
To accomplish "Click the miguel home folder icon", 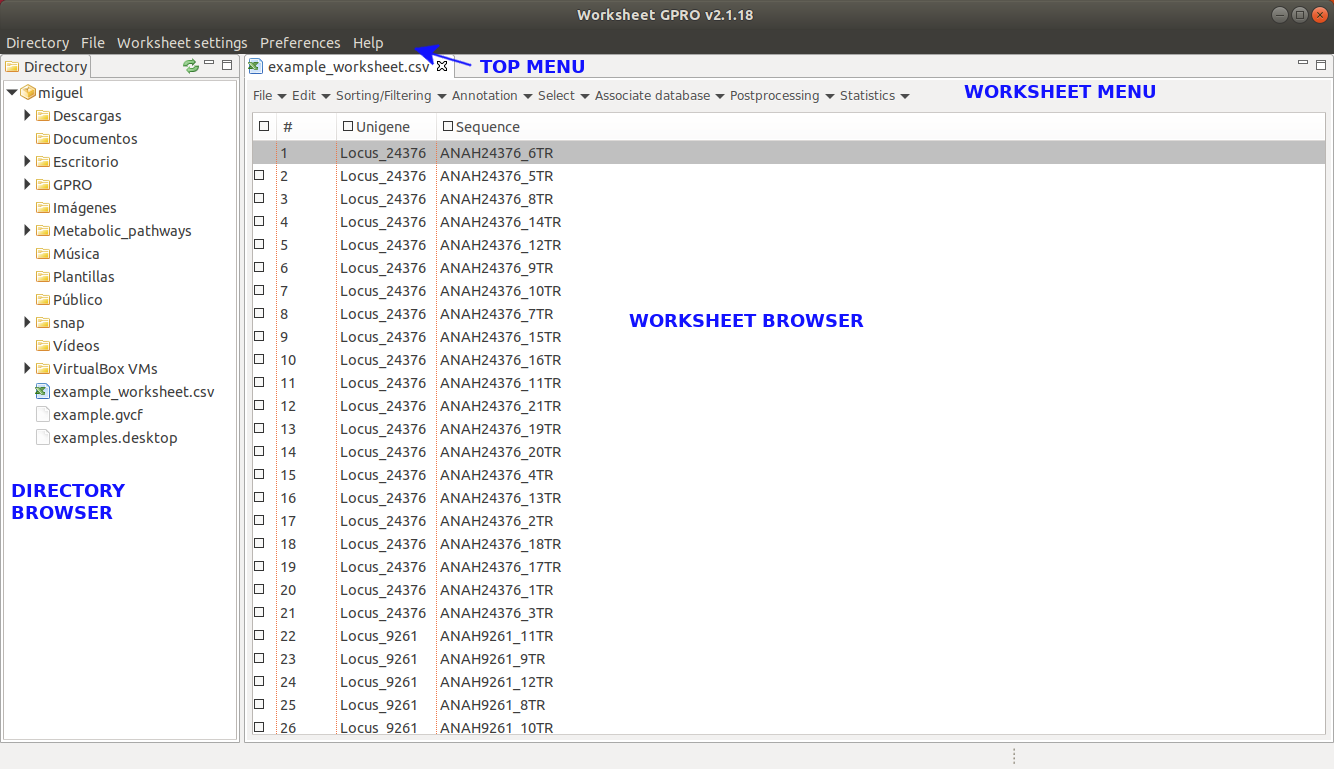I will click(28, 93).
